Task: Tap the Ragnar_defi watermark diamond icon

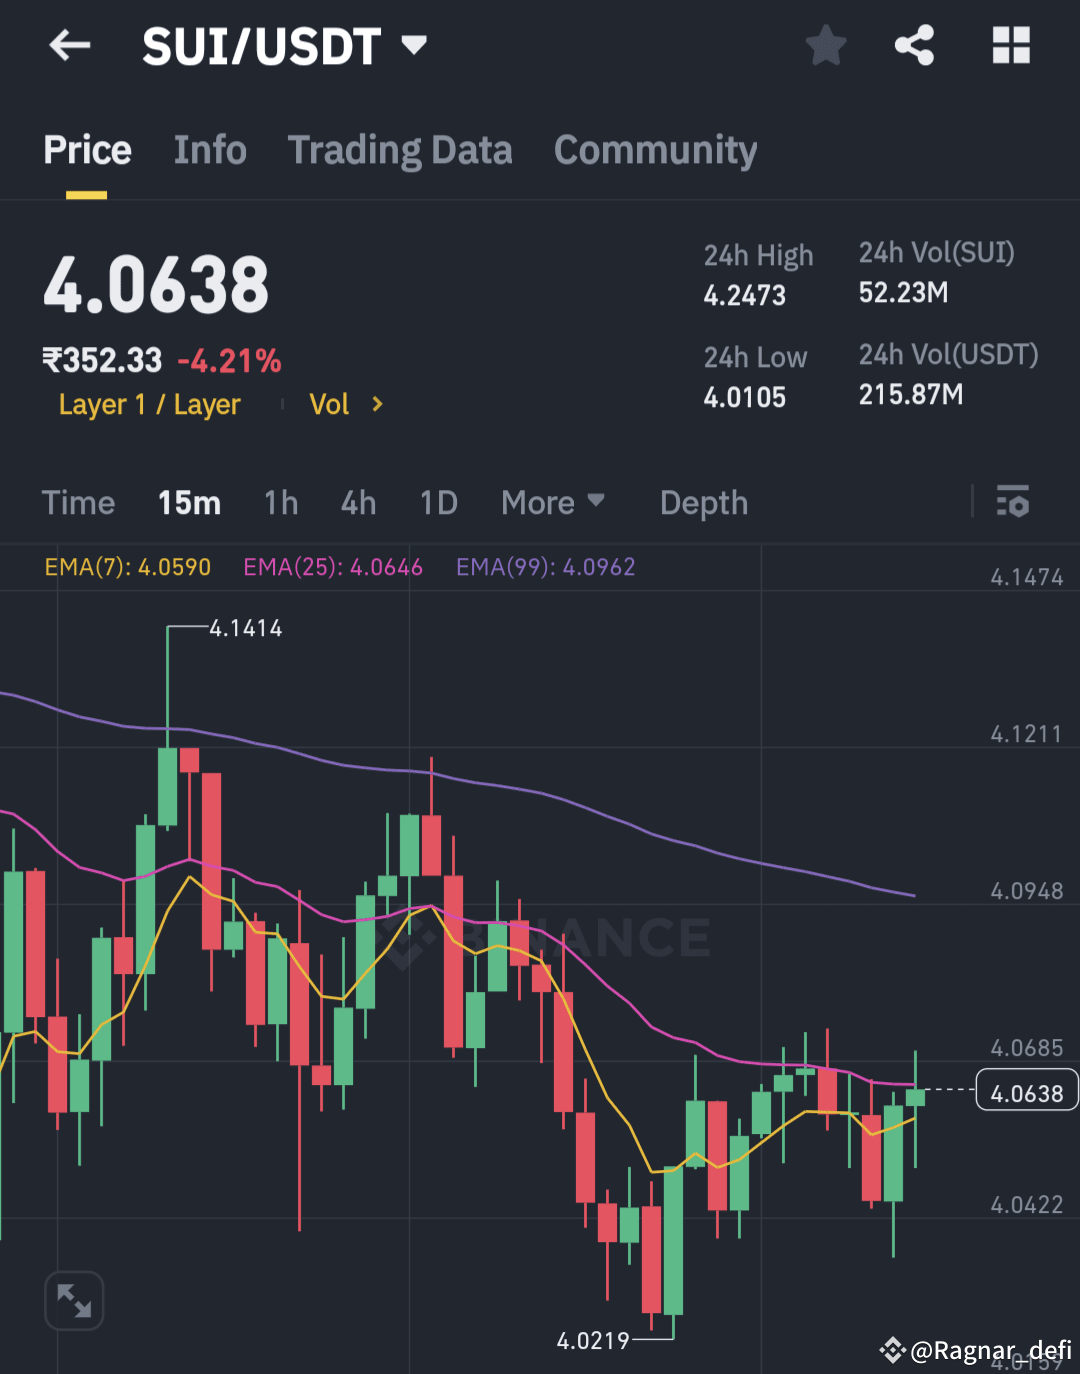Action: tap(893, 1349)
